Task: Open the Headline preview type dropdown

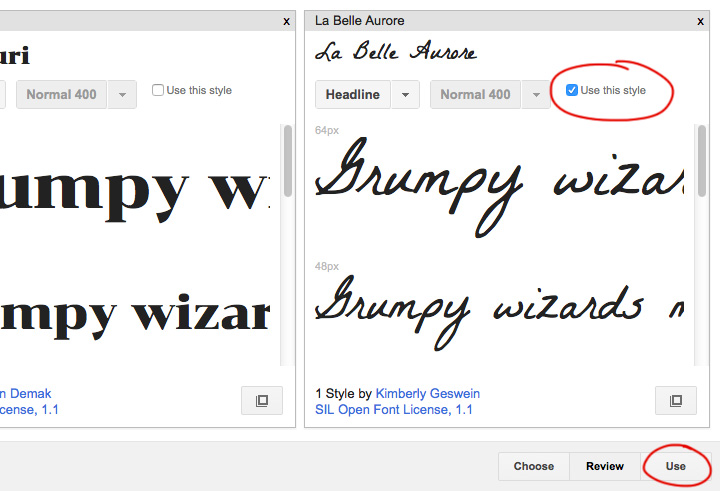Action: coord(353,95)
